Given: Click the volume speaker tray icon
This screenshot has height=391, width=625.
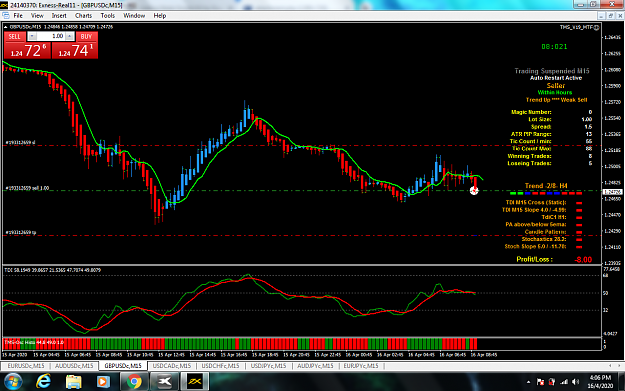Looking at the screenshot, I should 576,382.
